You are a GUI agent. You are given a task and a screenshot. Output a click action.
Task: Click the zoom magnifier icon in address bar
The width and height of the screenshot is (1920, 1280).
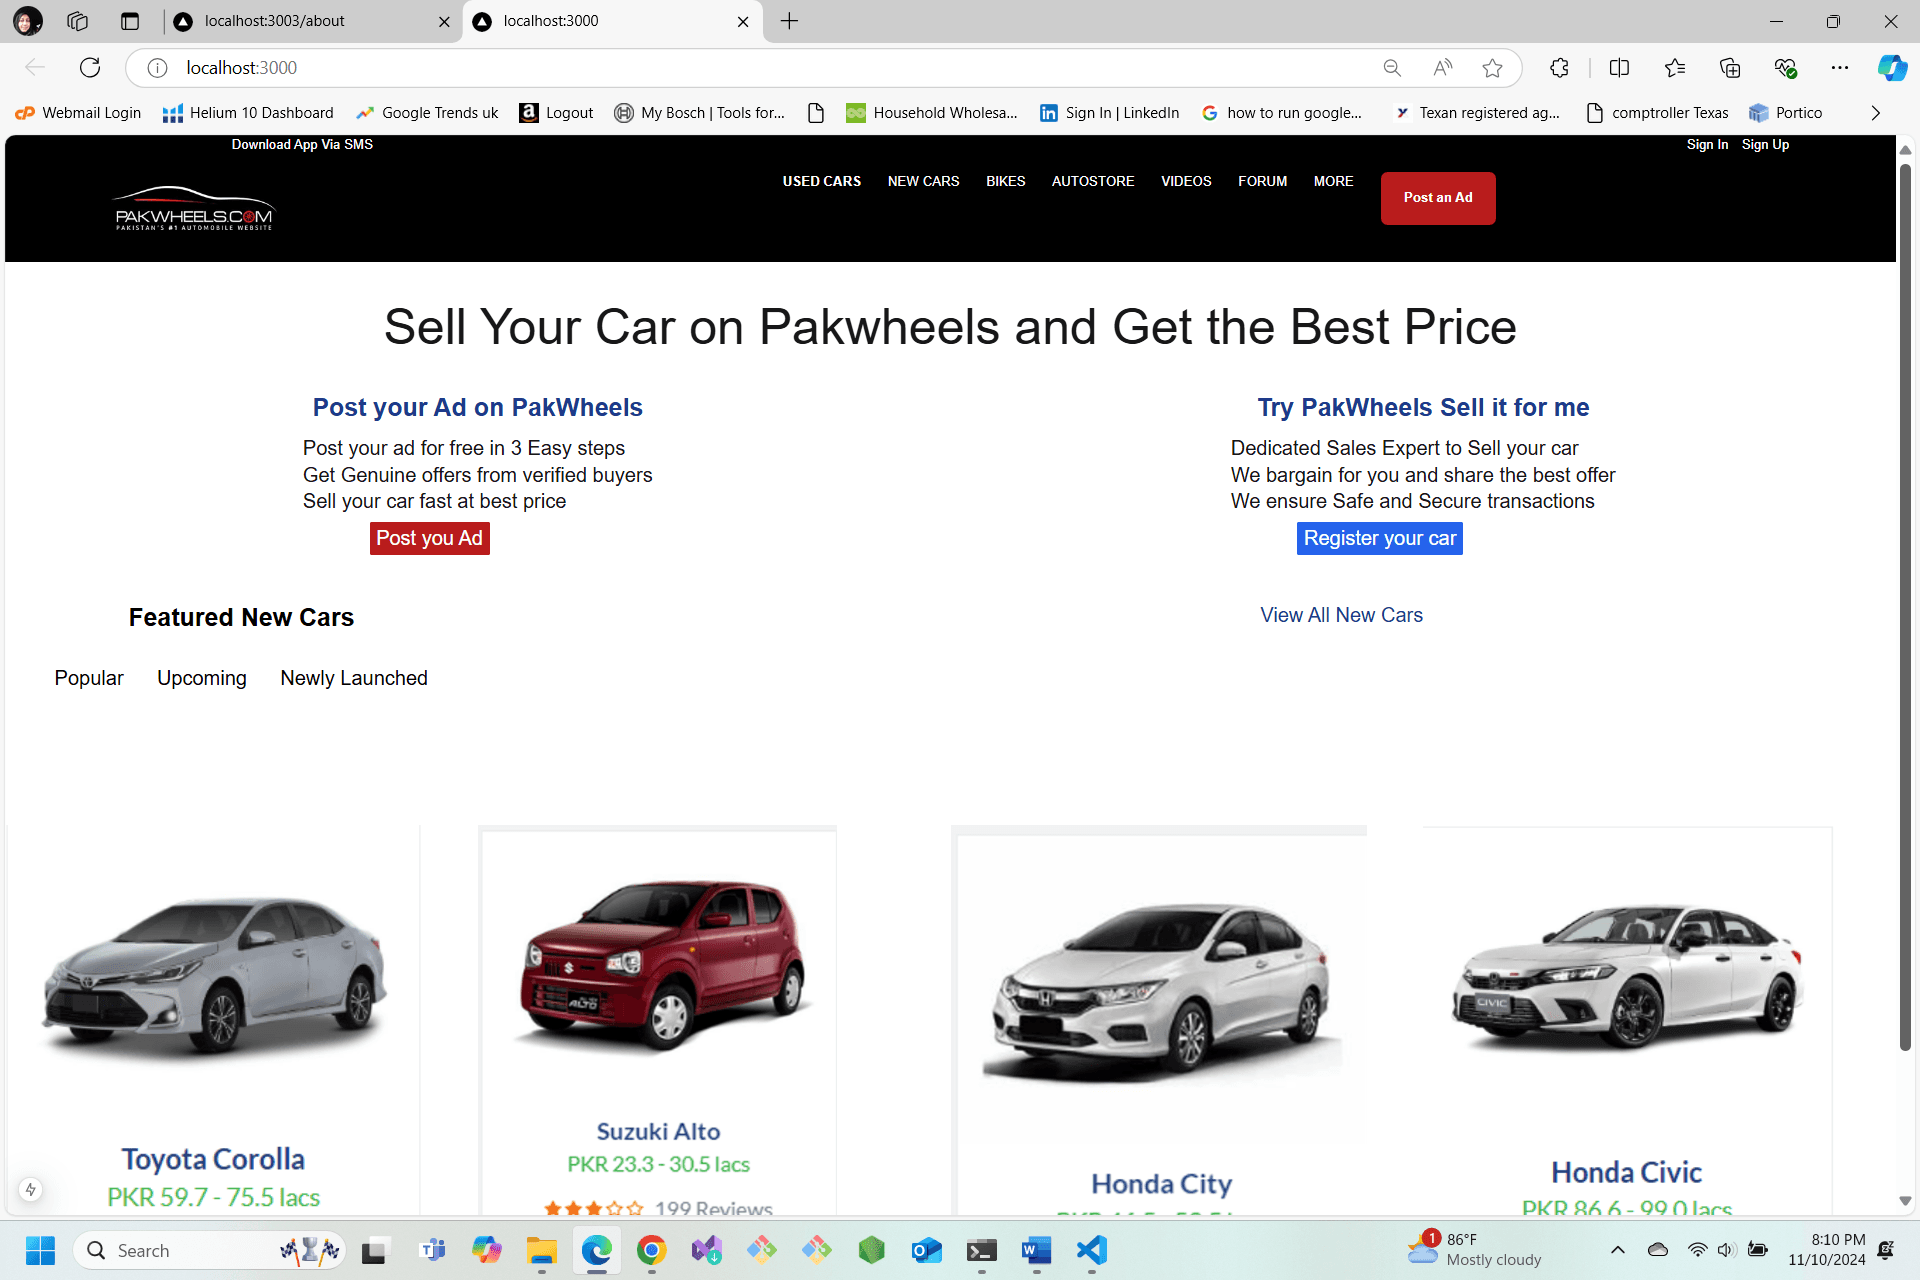[1392, 68]
